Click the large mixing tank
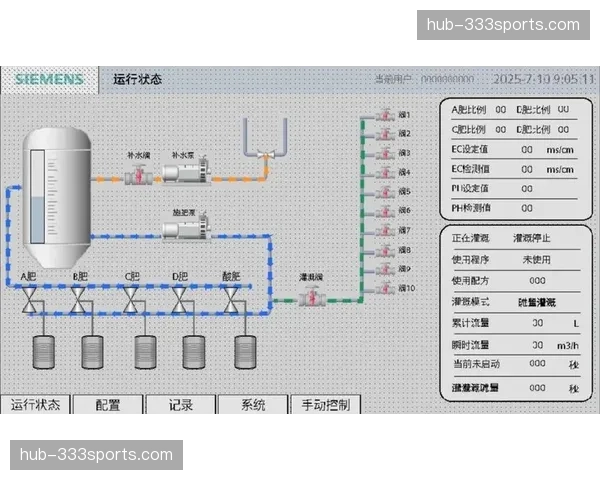Screen dimensions: 600x480 (x=57, y=197)
